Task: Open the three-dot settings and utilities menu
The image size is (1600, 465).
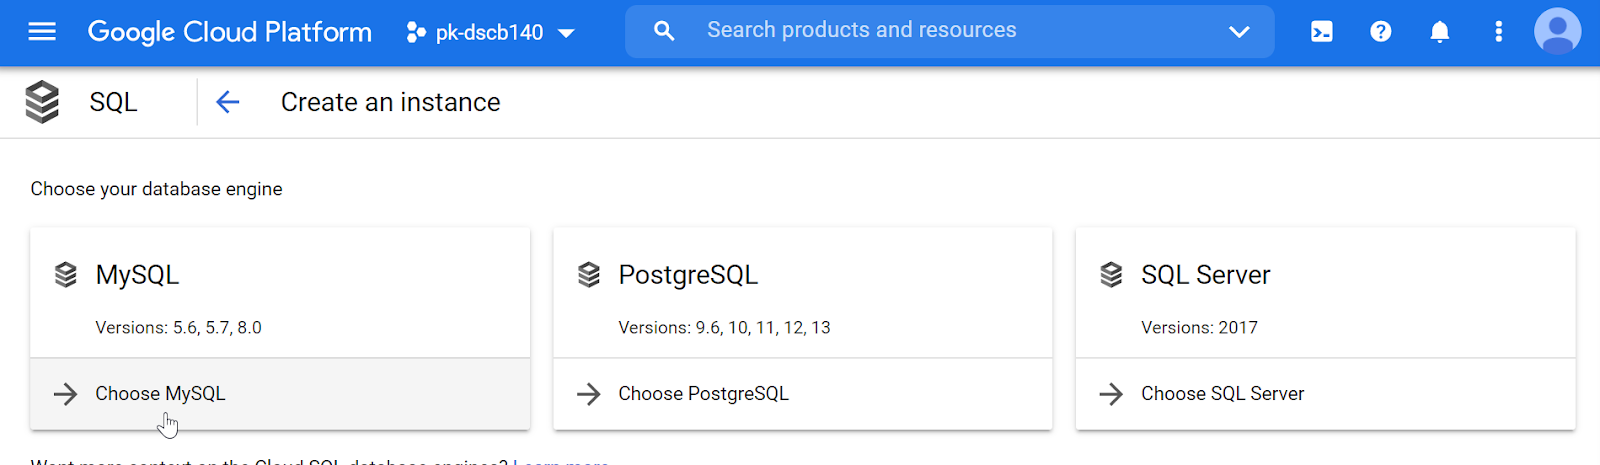Action: click(x=1498, y=32)
